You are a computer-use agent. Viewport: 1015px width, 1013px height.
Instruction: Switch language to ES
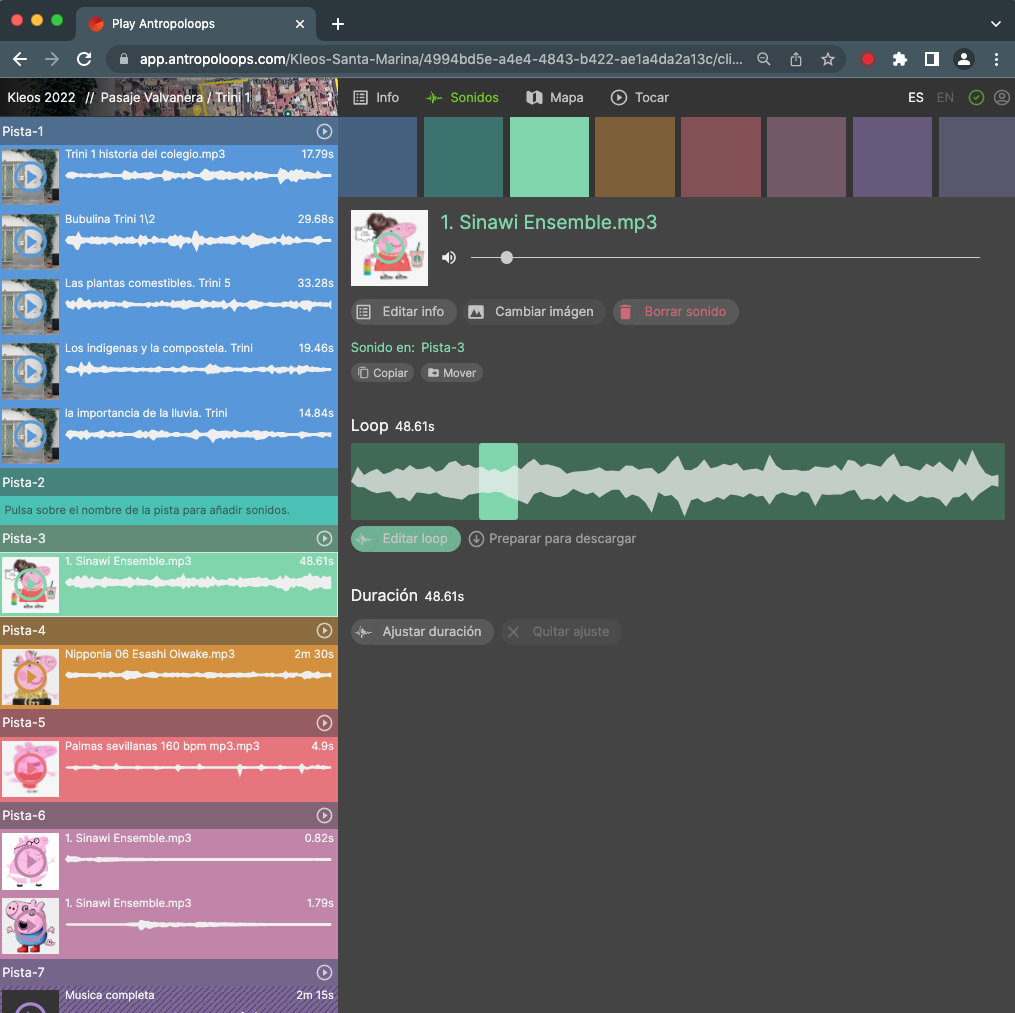click(916, 98)
